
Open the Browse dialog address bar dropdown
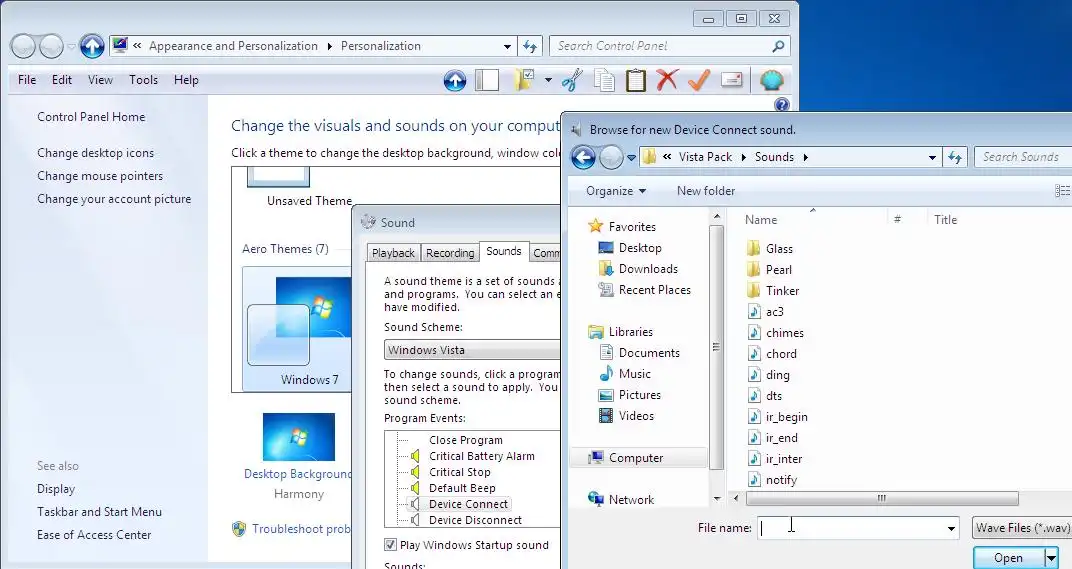point(932,157)
